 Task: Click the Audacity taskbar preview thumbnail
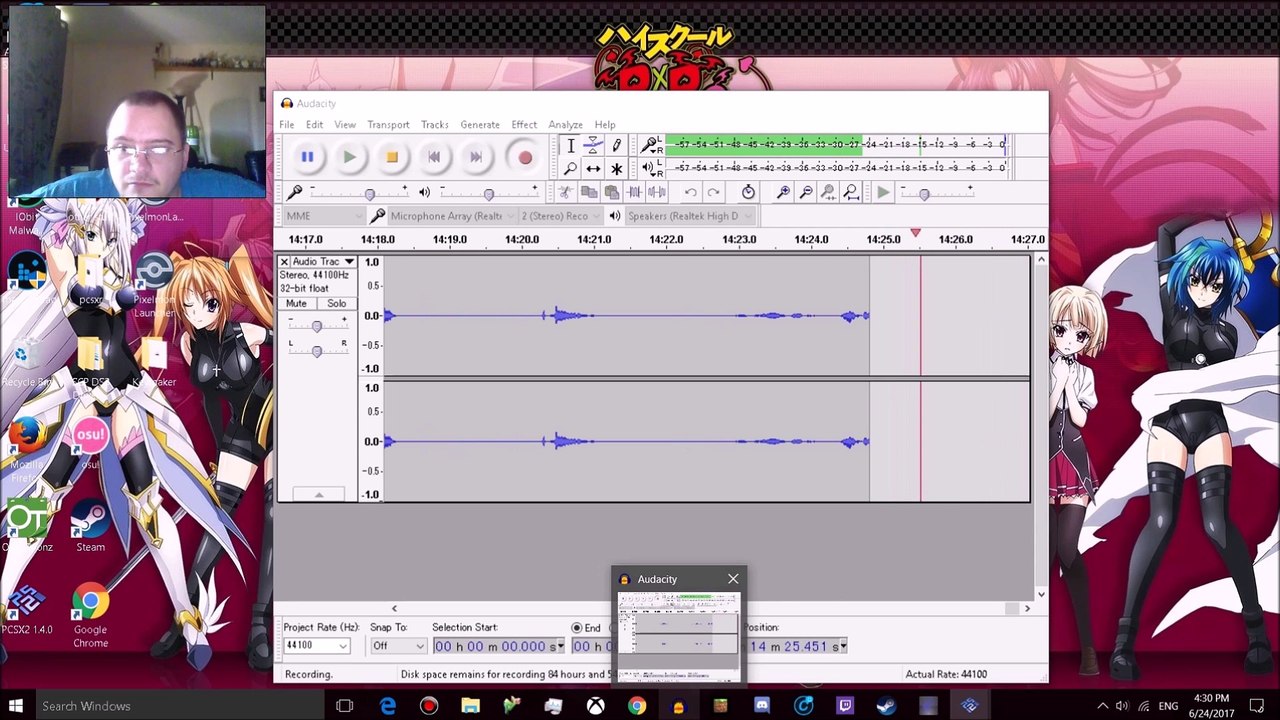pos(679,636)
